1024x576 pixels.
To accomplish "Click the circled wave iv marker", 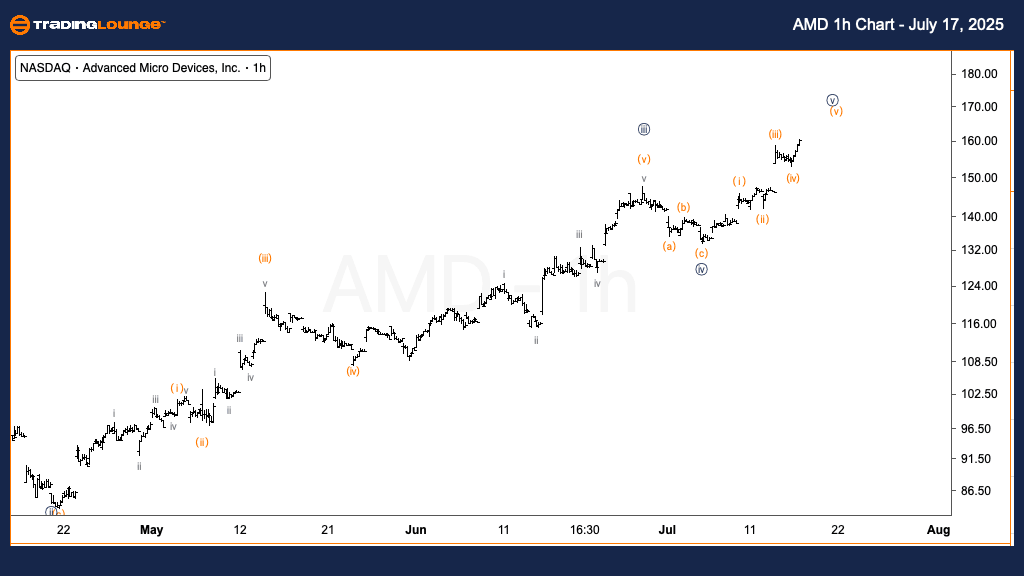I will pyautogui.click(x=701, y=269).
